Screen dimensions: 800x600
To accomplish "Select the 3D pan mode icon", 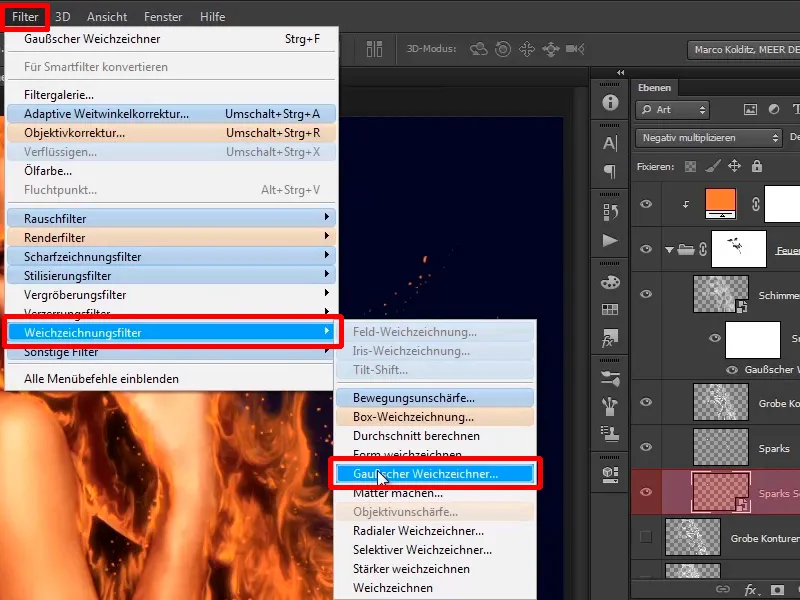I will 527,49.
